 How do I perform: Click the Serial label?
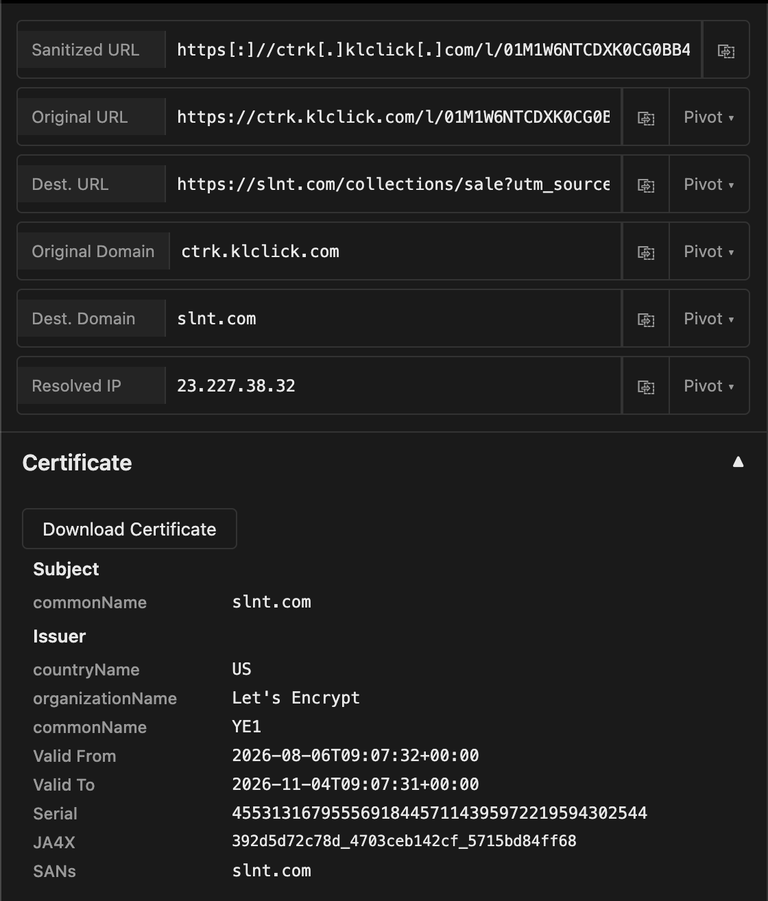click(55, 814)
